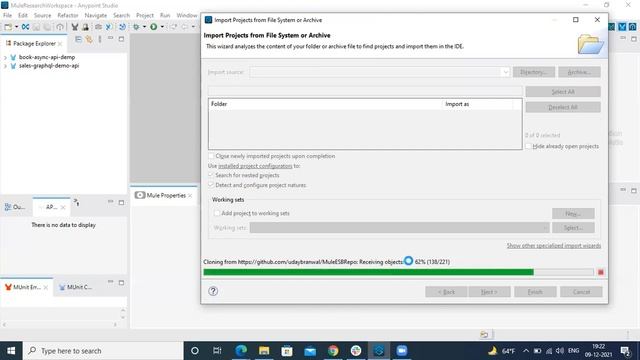Viewport: 640px width, 360px height.
Task: Open Google Chrome from the taskbar
Action: [333, 351]
